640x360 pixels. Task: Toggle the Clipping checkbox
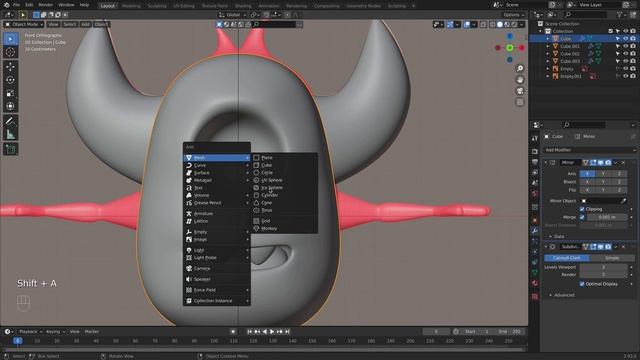pyautogui.click(x=582, y=209)
